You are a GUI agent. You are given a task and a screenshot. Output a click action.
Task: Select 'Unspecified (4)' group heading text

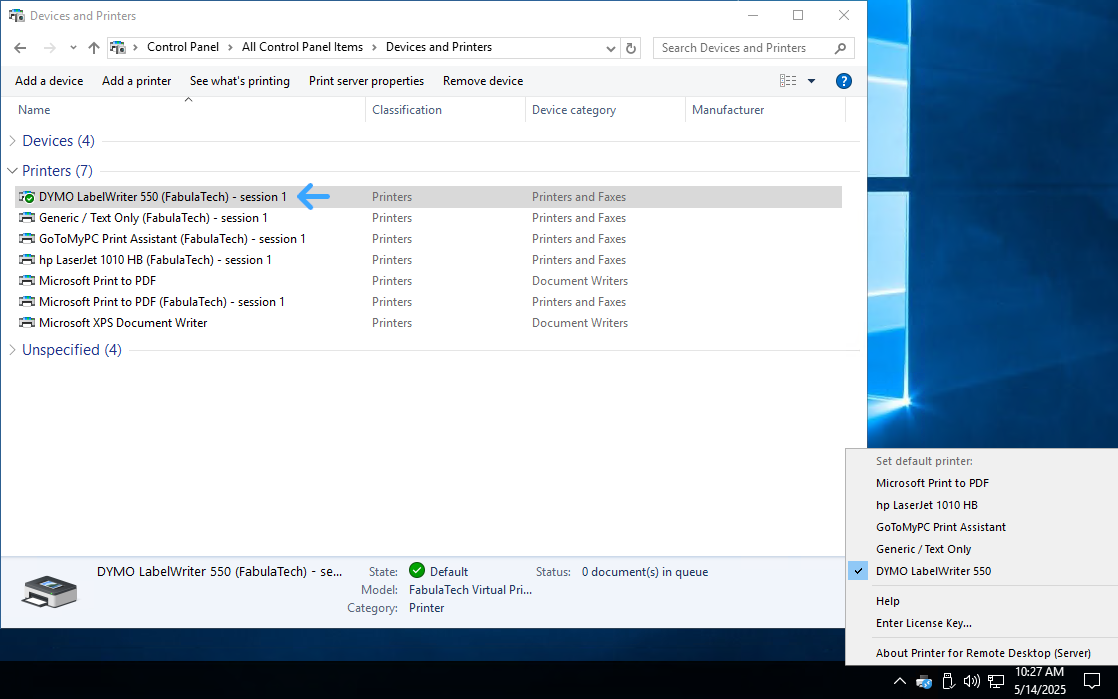pos(72,350)
